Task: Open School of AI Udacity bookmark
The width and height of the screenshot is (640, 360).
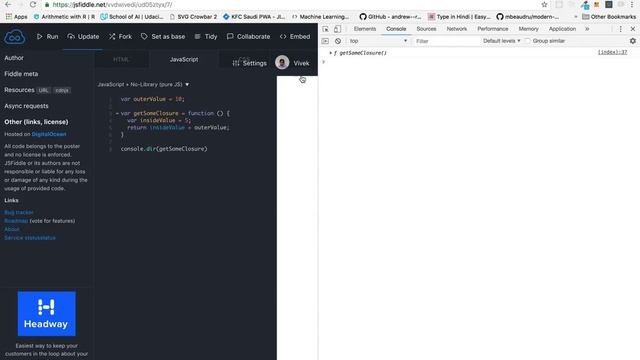Action: pyautogui.click(x=132, y=17)
